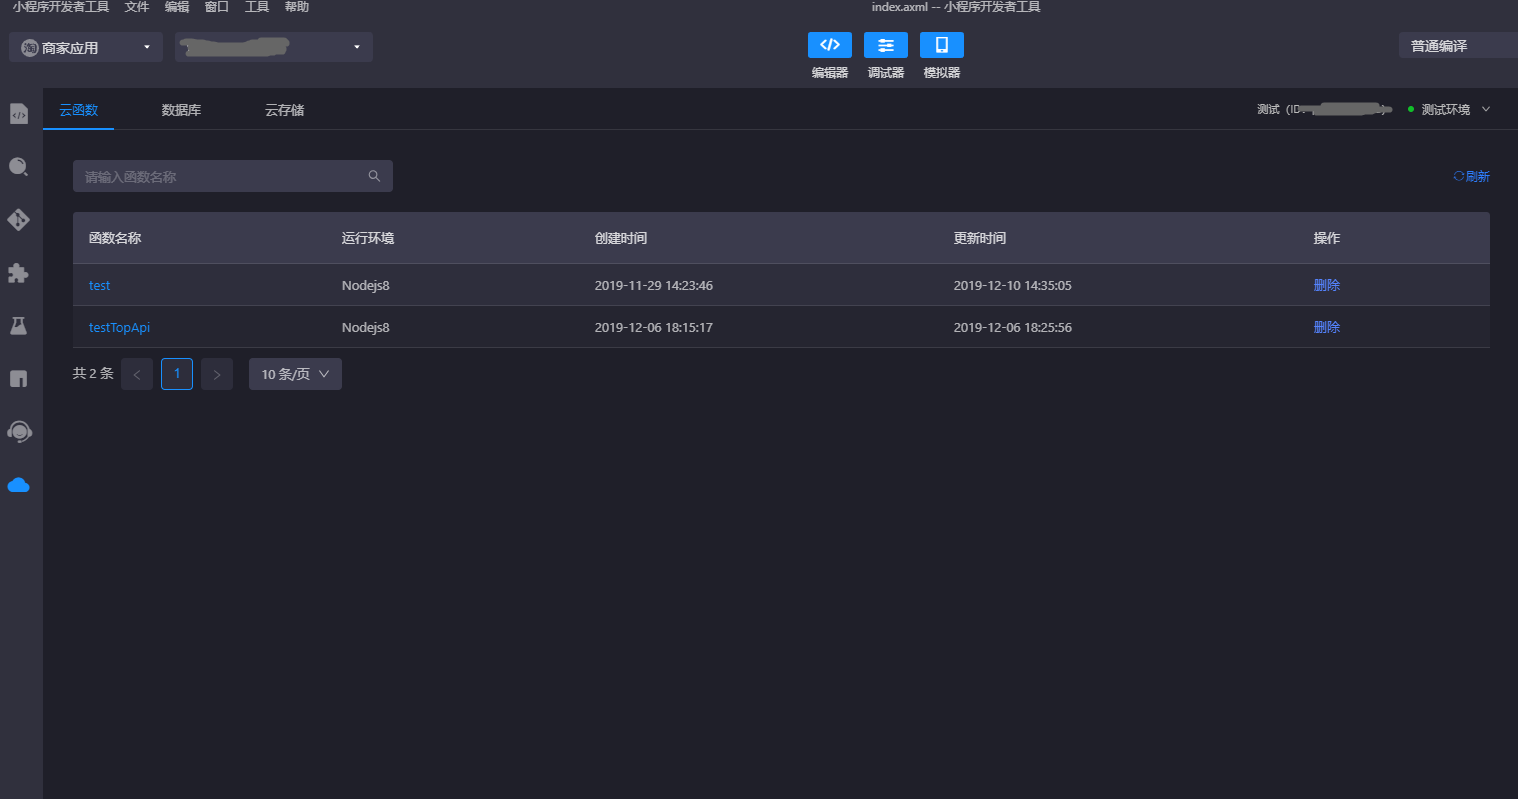Open the search sidebar icon
The width and height of the screenshot is (1518, 799).
click(19, 167)
